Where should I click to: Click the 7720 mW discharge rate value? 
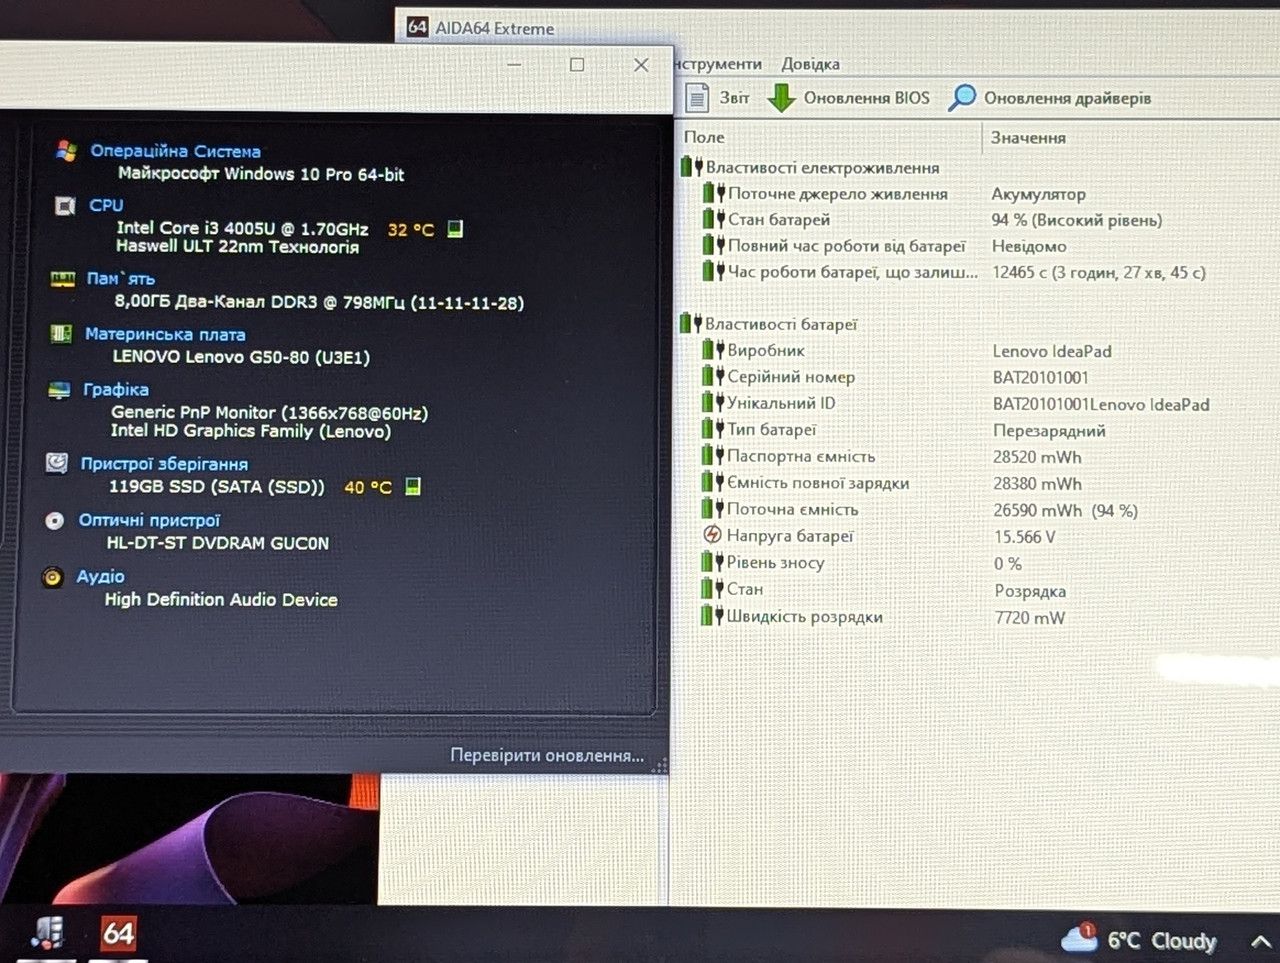1030,618
